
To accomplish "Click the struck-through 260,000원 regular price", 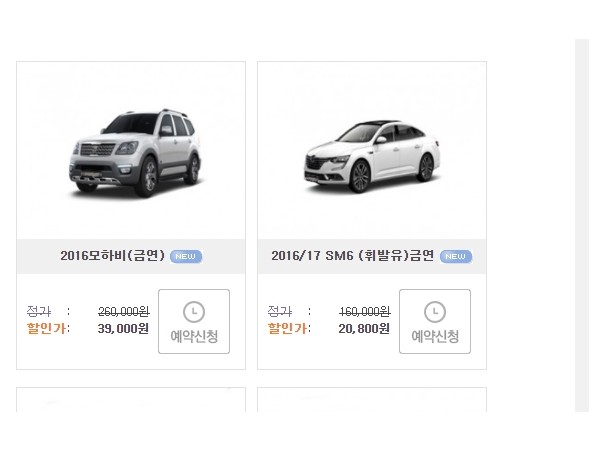I will coord(123,311).
